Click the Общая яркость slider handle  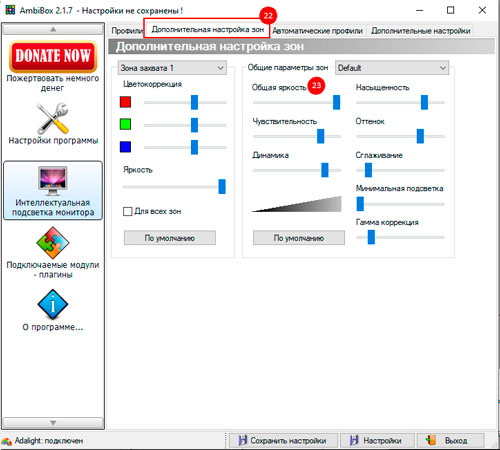337,102
